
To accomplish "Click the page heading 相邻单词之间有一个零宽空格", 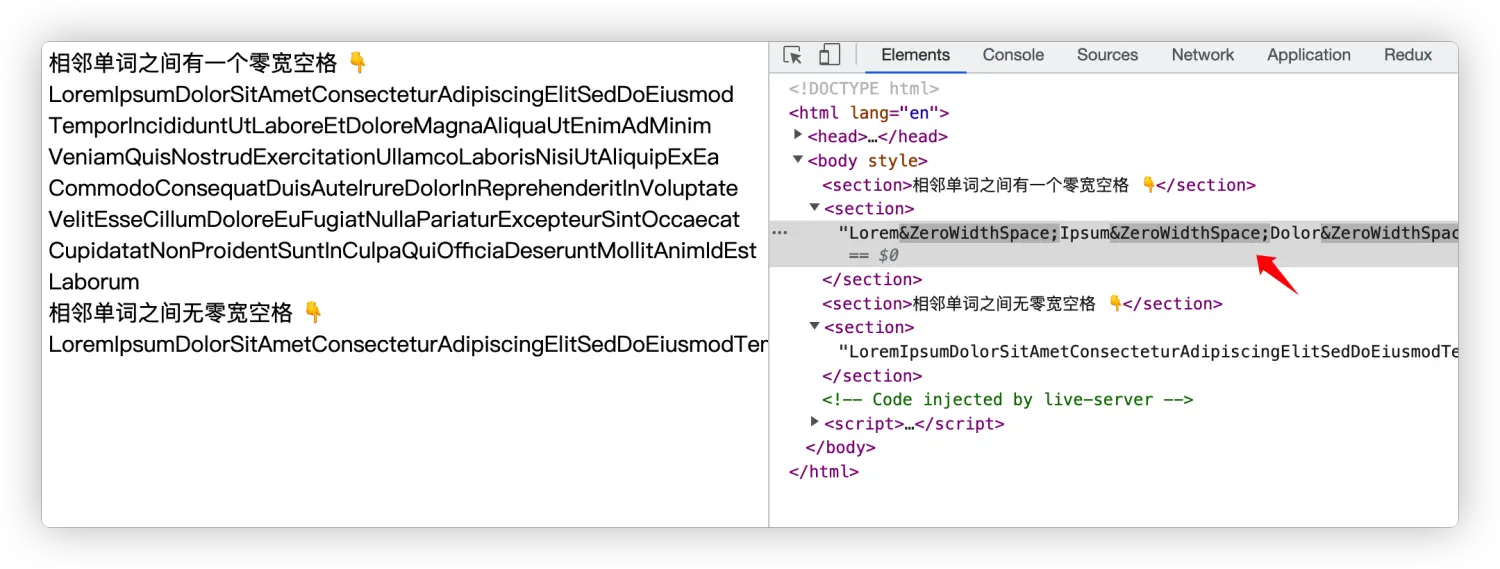I will point(208,64).
